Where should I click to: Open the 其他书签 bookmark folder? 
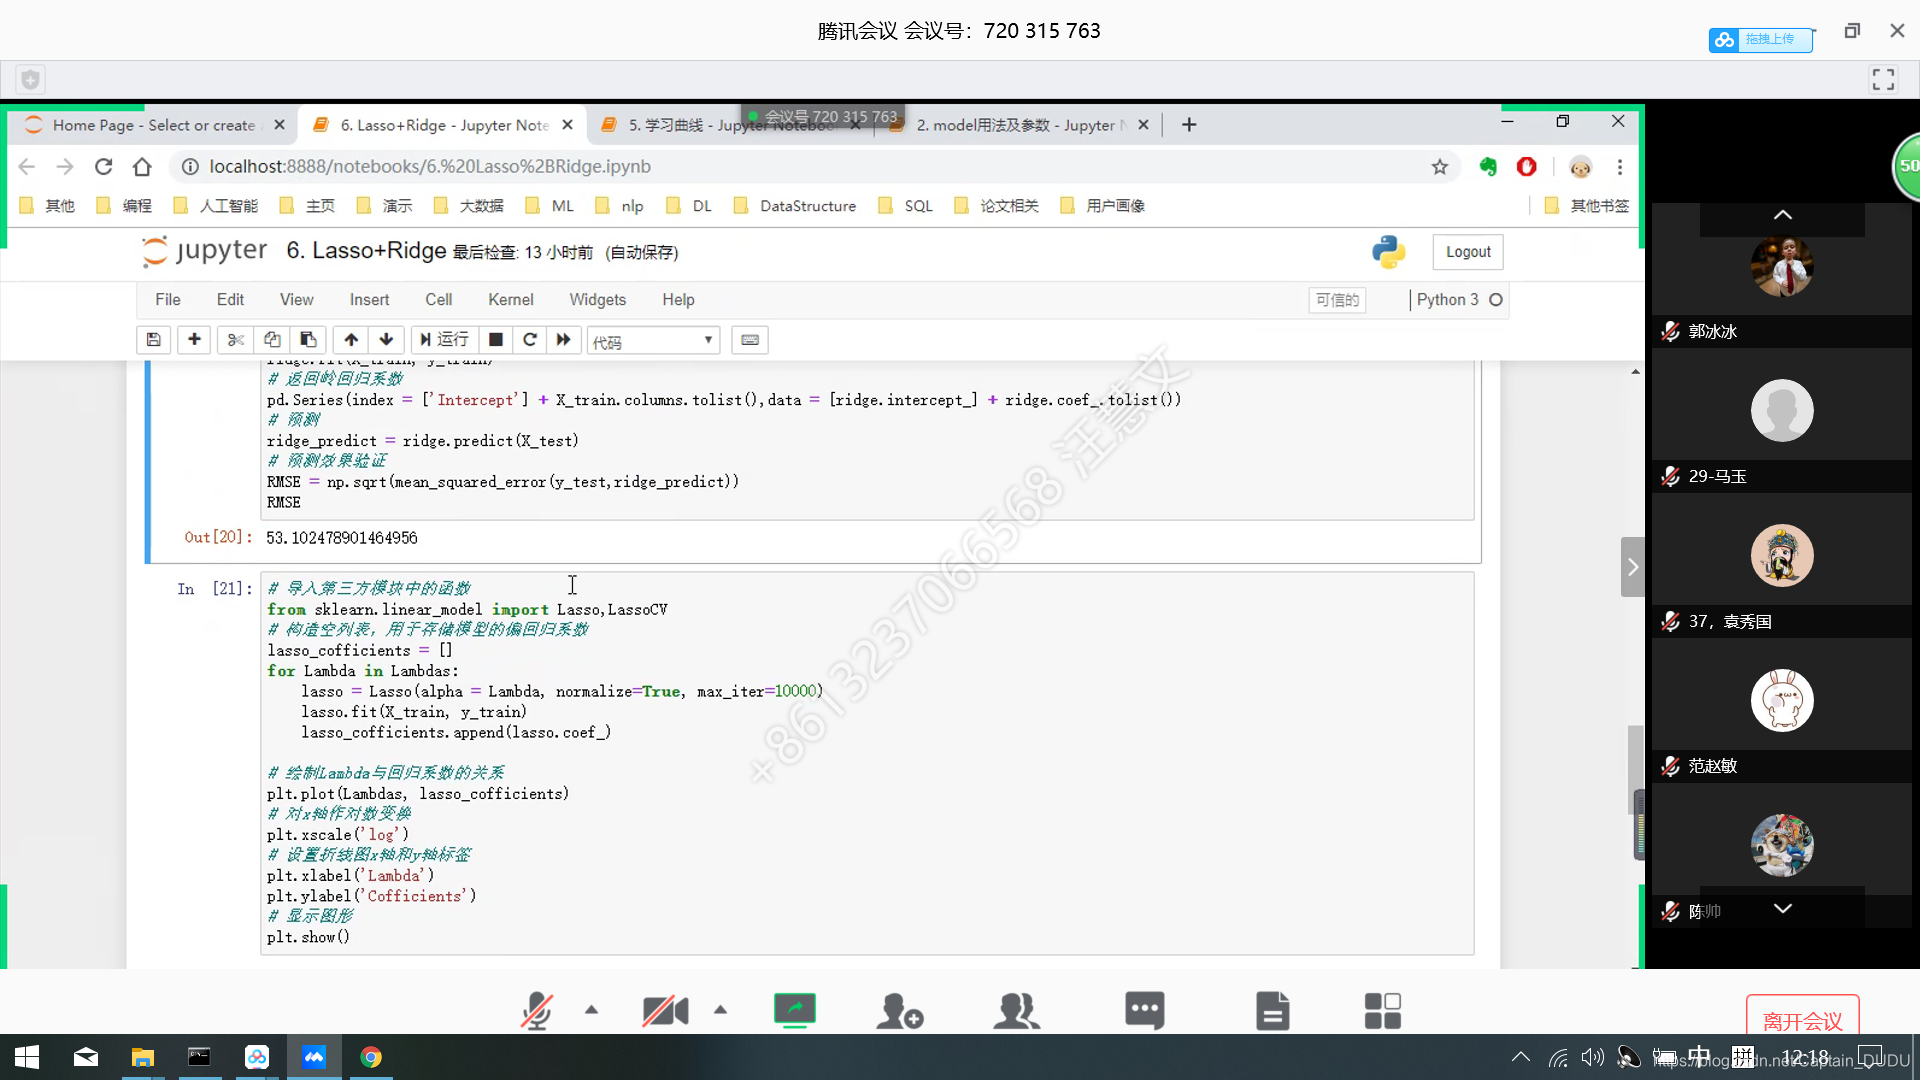click(1588, 206)
